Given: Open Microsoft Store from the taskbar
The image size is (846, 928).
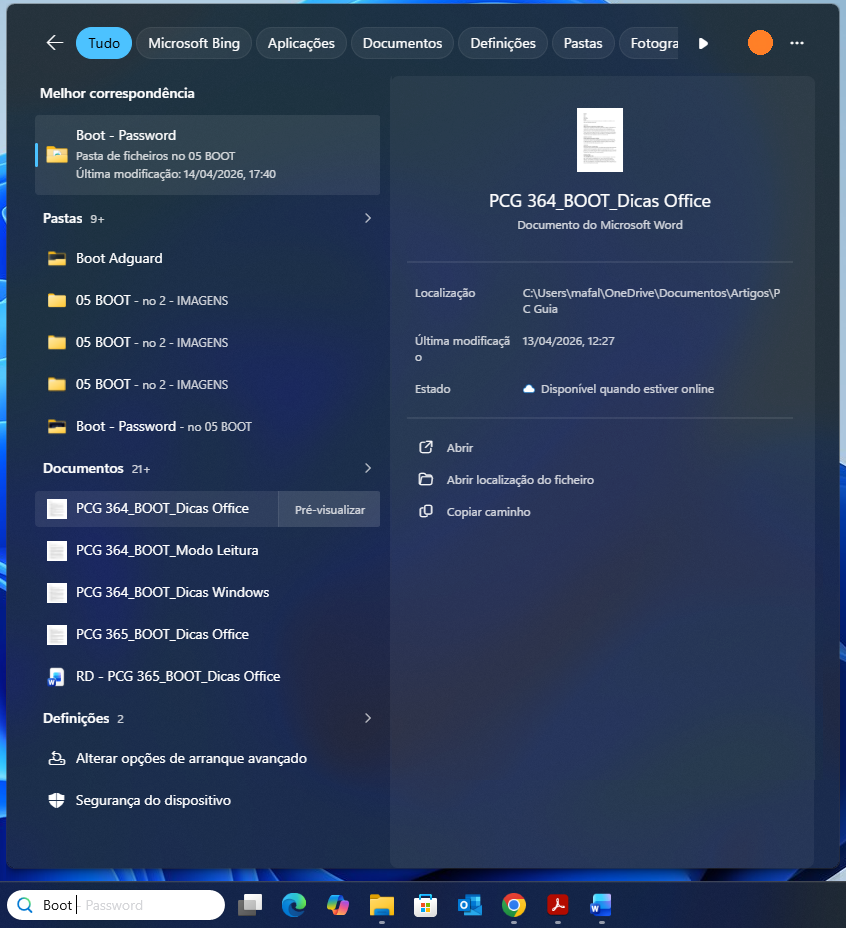Looking at the screenshot, I should [425, 905].
